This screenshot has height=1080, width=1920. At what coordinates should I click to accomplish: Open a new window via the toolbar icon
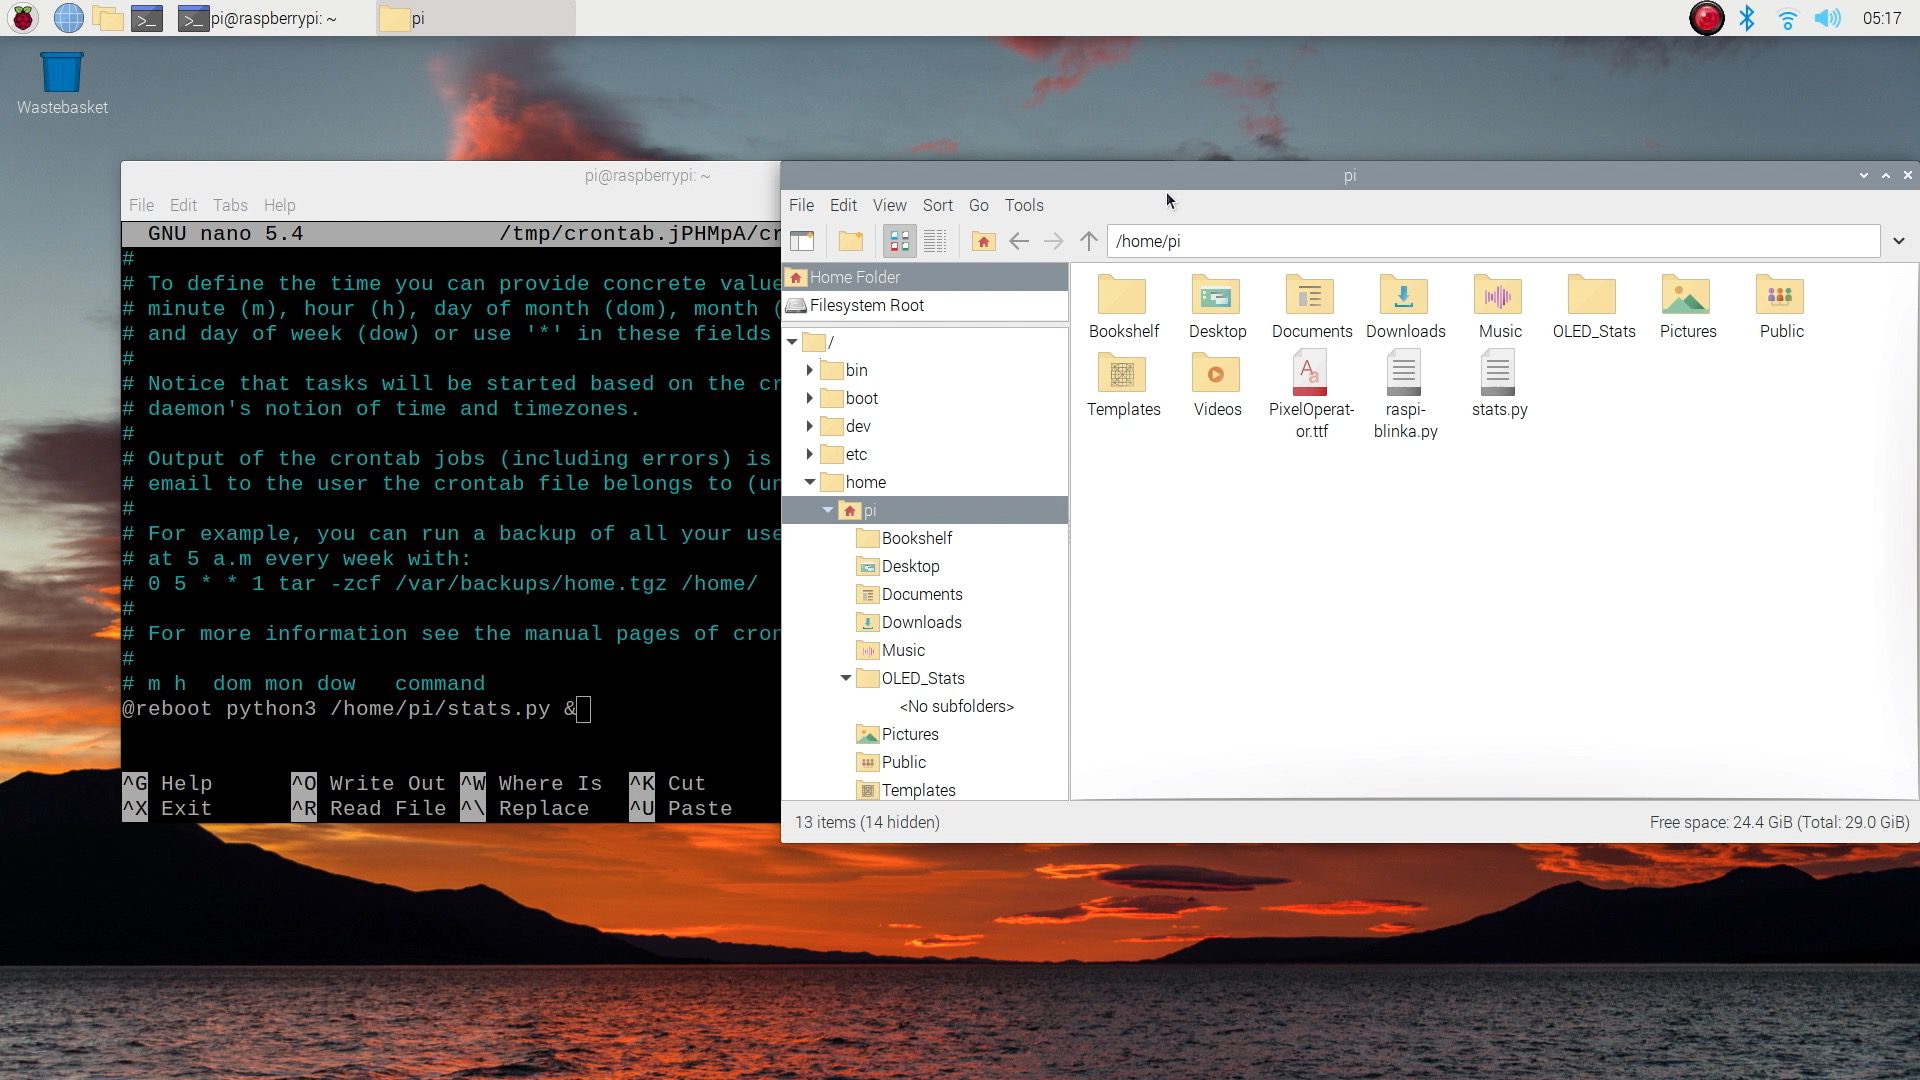tap(802, 241)
